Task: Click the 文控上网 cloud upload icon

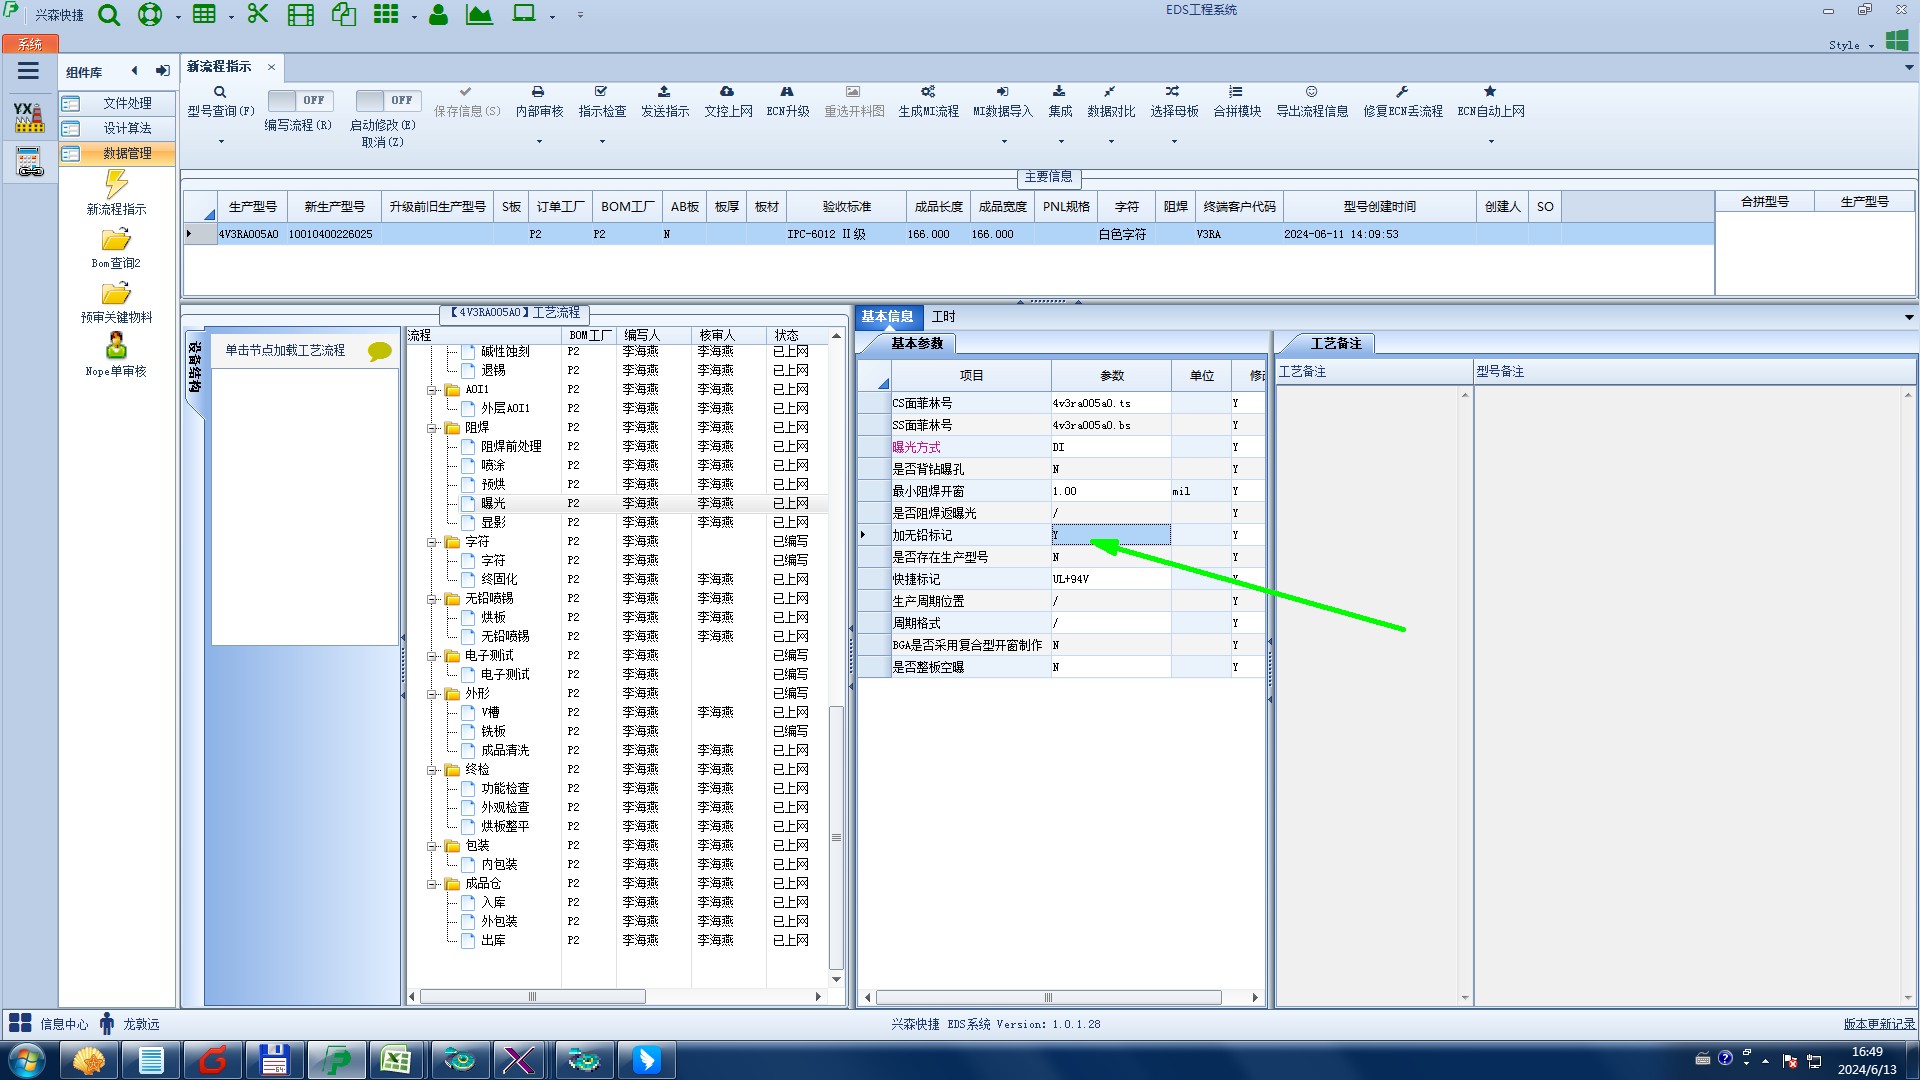Action: [x=727, y=92]
